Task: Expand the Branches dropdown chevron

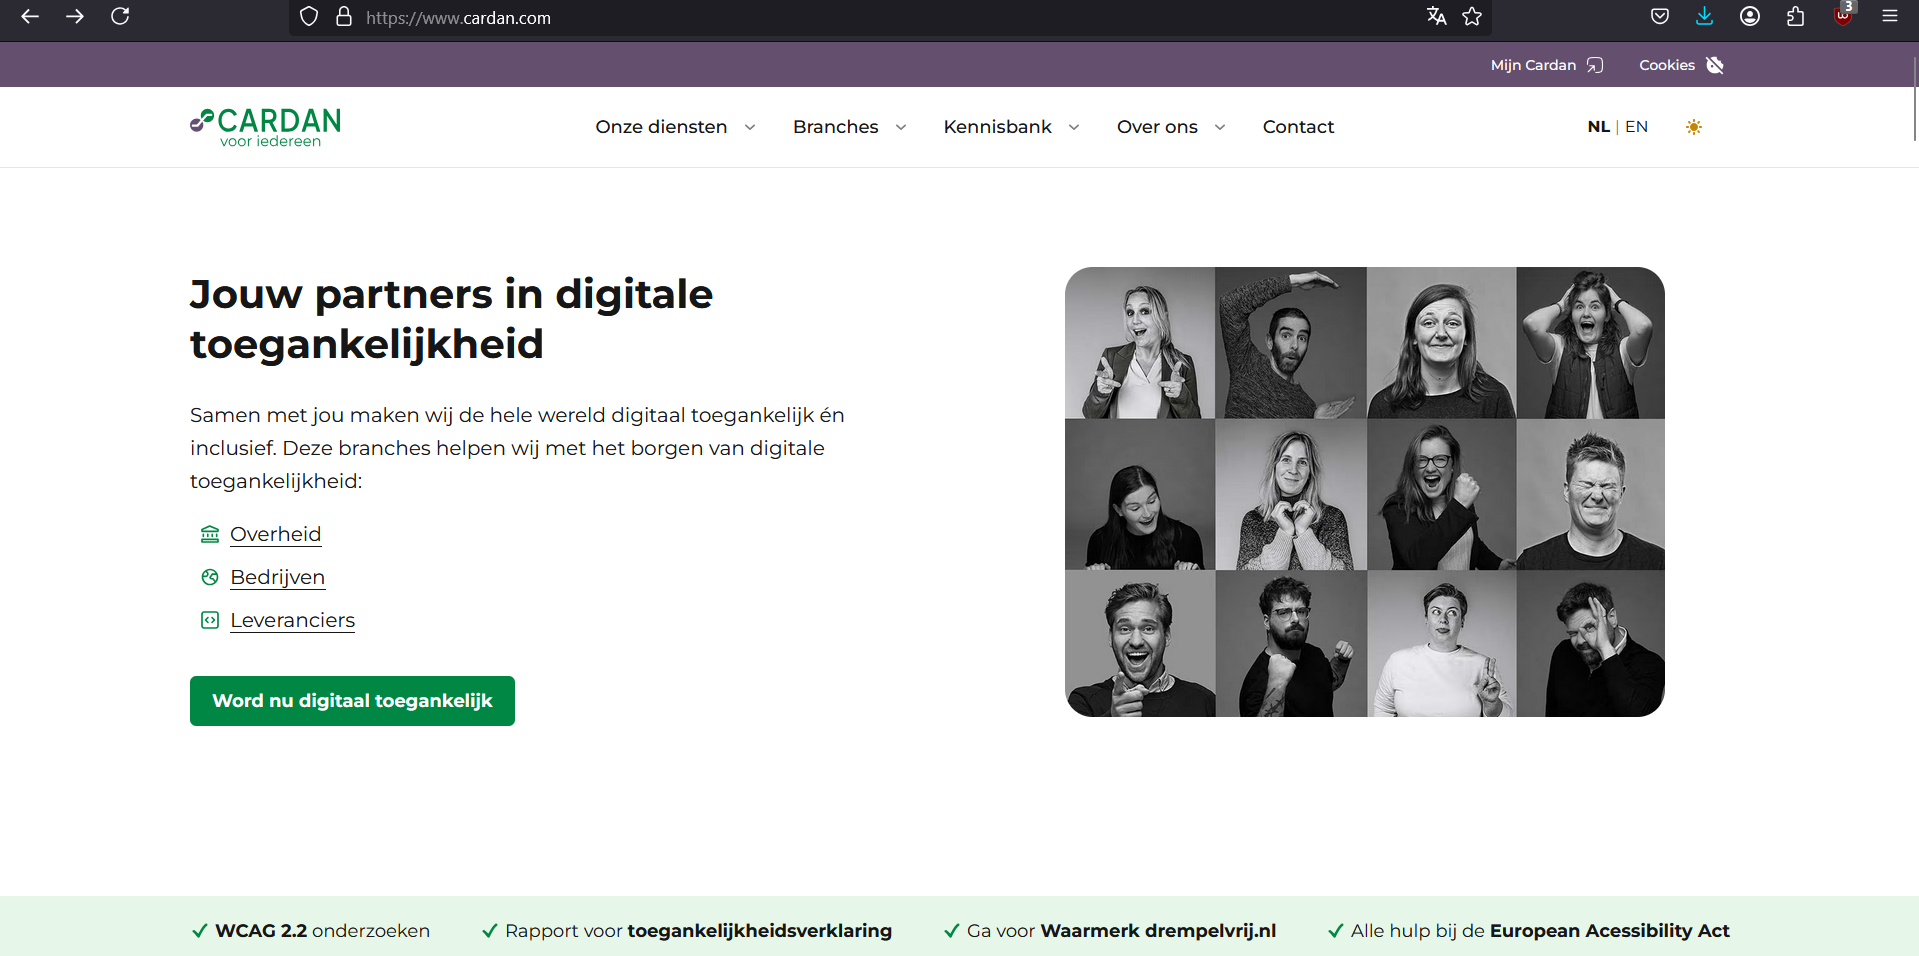Action: pyautogui.click(x=900, y=127)
